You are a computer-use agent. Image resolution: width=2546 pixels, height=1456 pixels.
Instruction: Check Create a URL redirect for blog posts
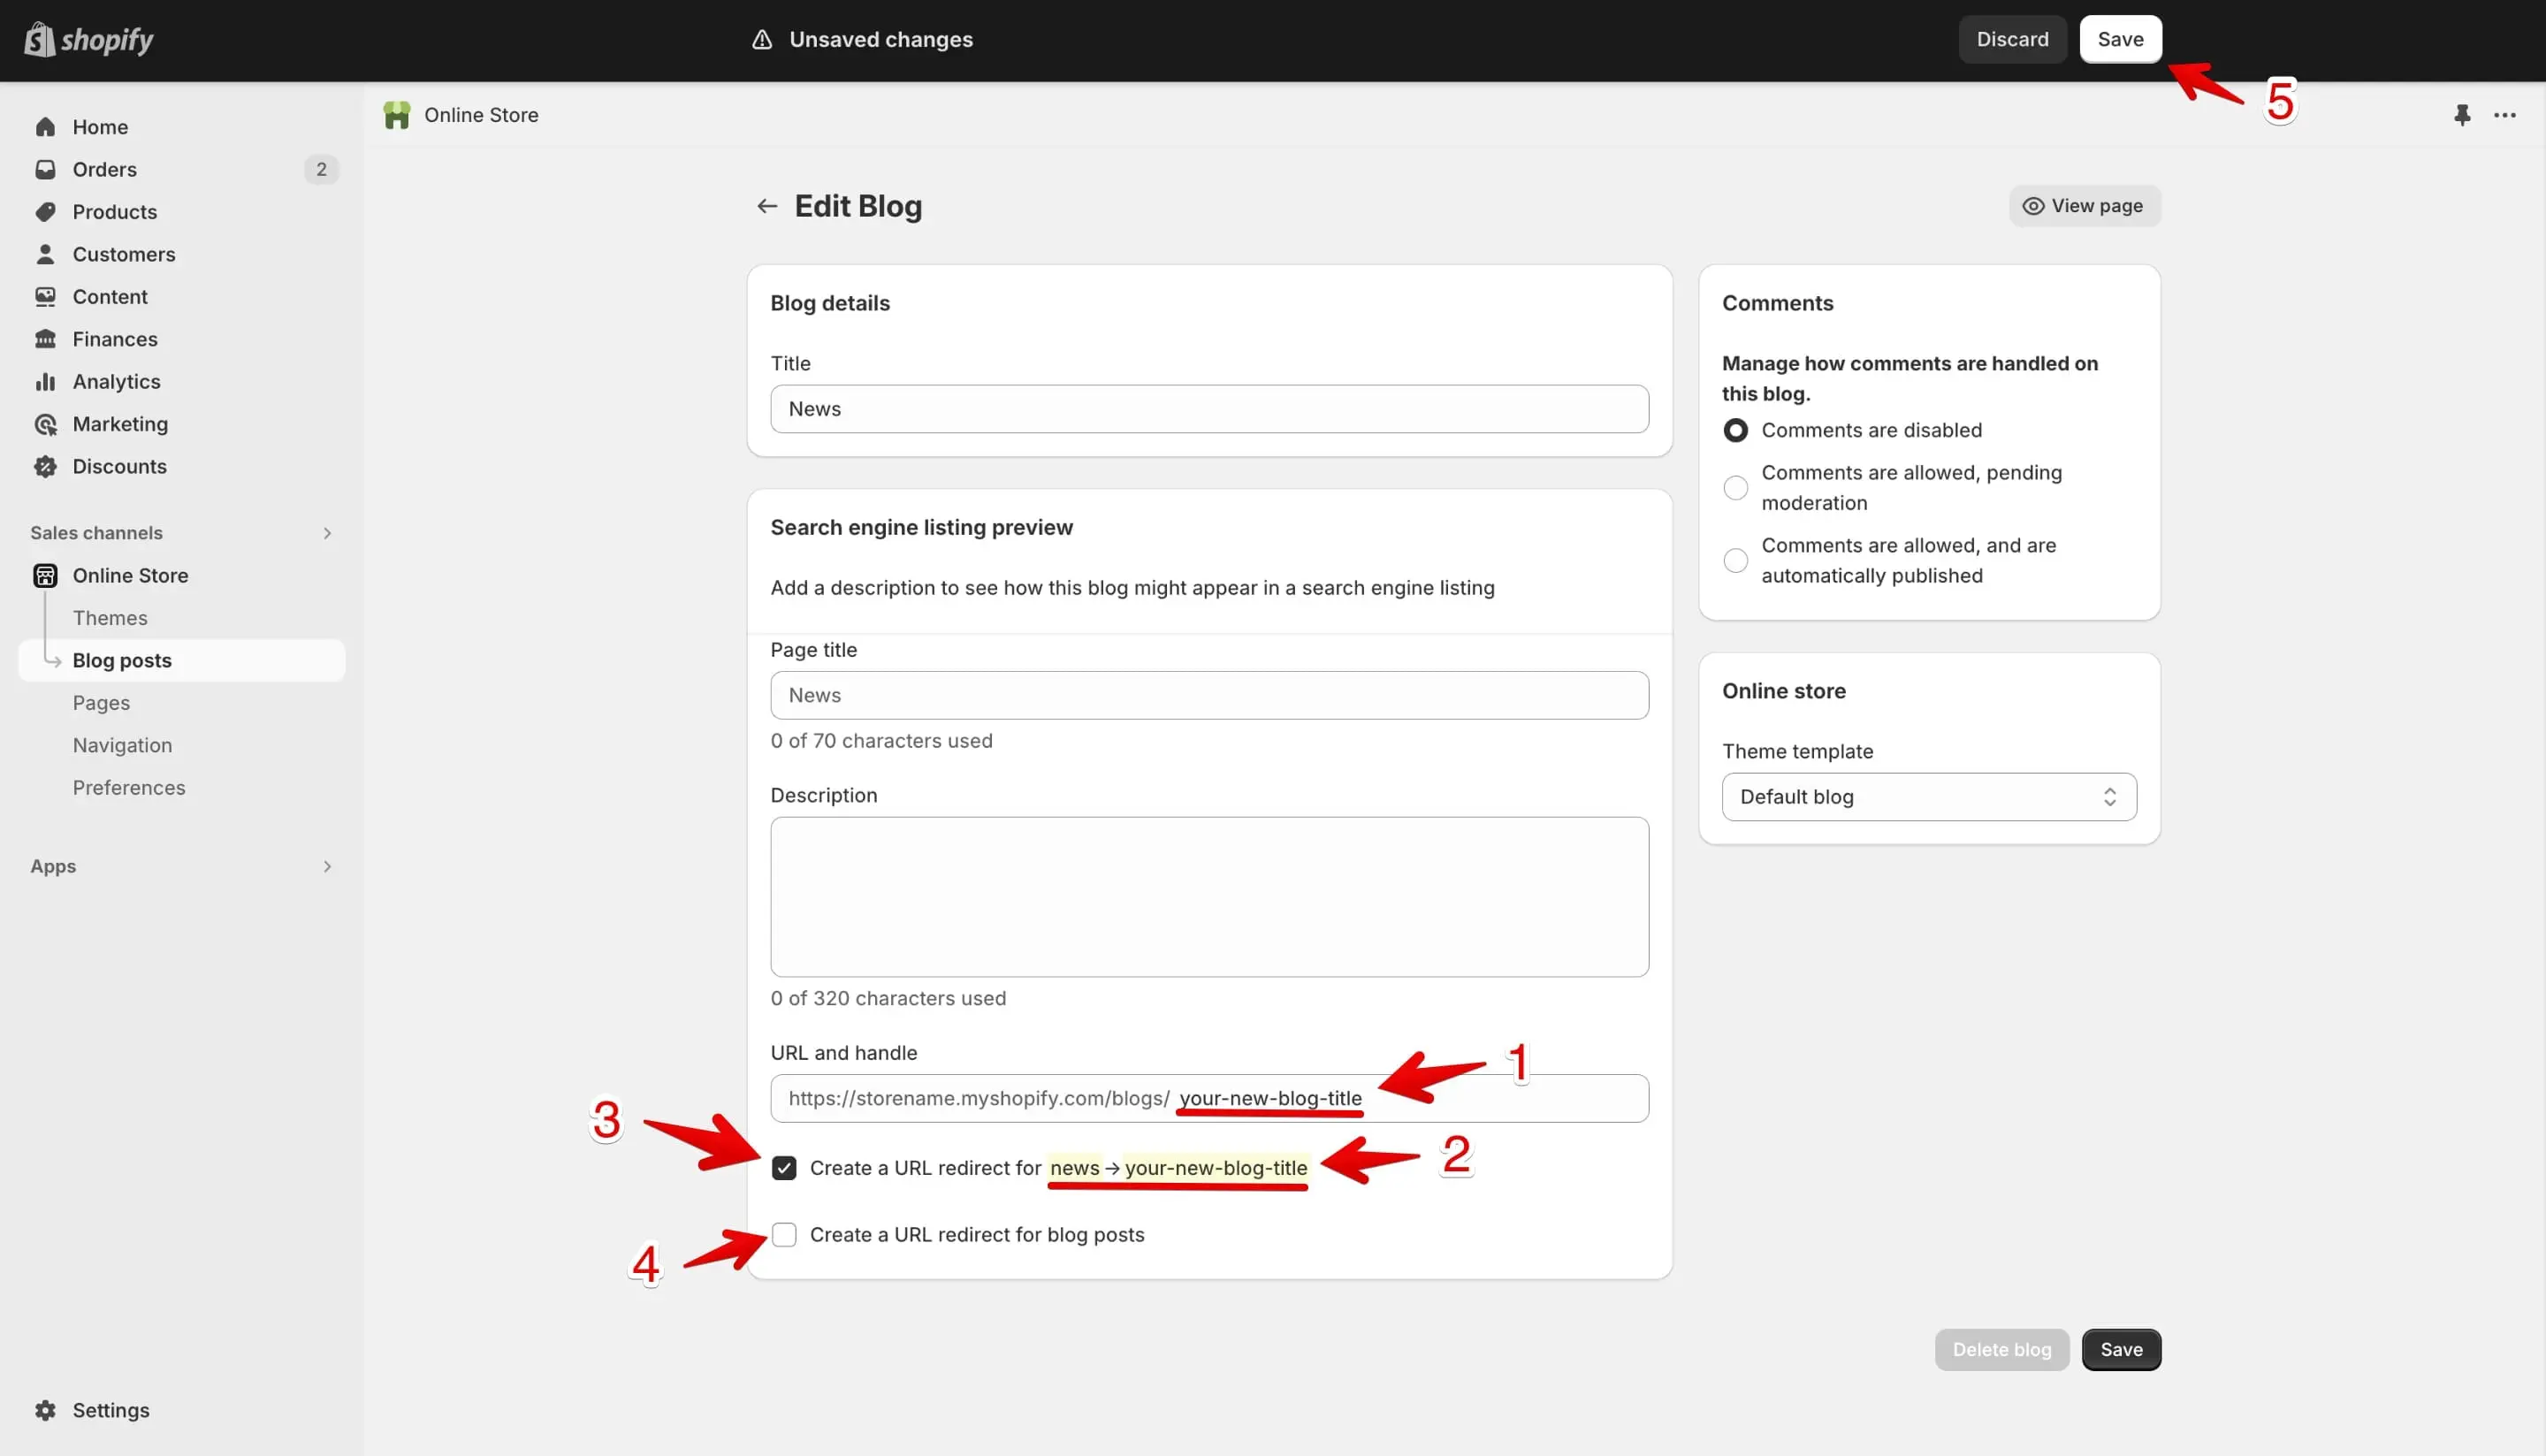tap(784, 1235)
